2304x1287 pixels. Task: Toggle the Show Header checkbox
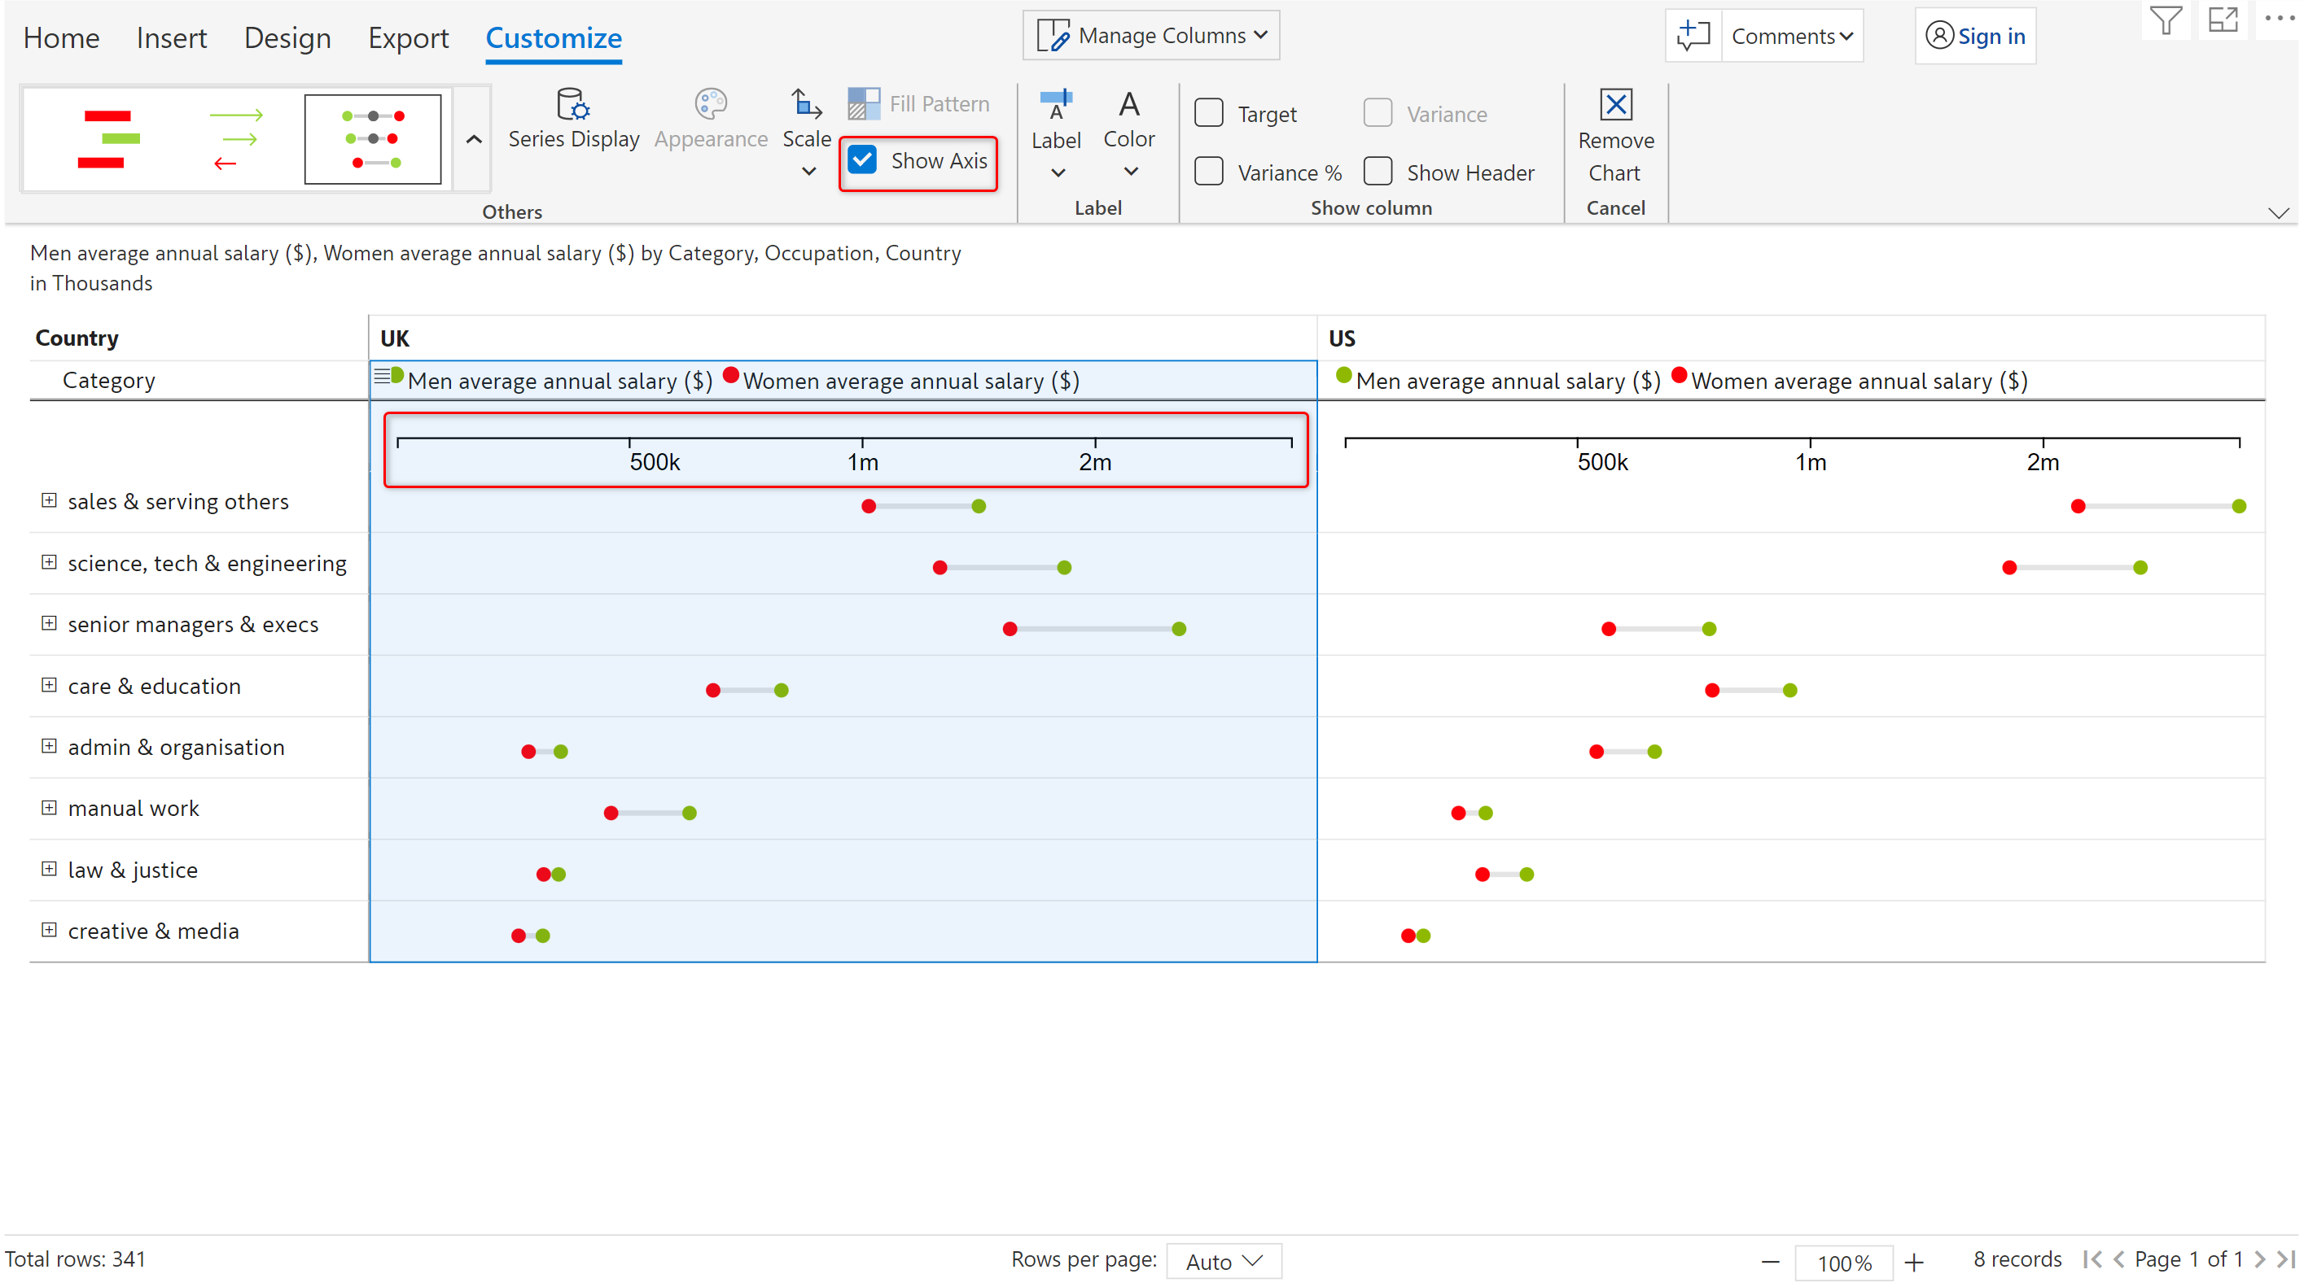point(1378,172)
